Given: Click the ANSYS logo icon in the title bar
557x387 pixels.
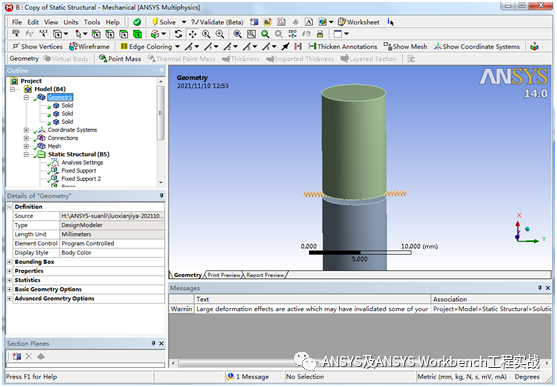Looking at the screenshot, I should point(10,7).
